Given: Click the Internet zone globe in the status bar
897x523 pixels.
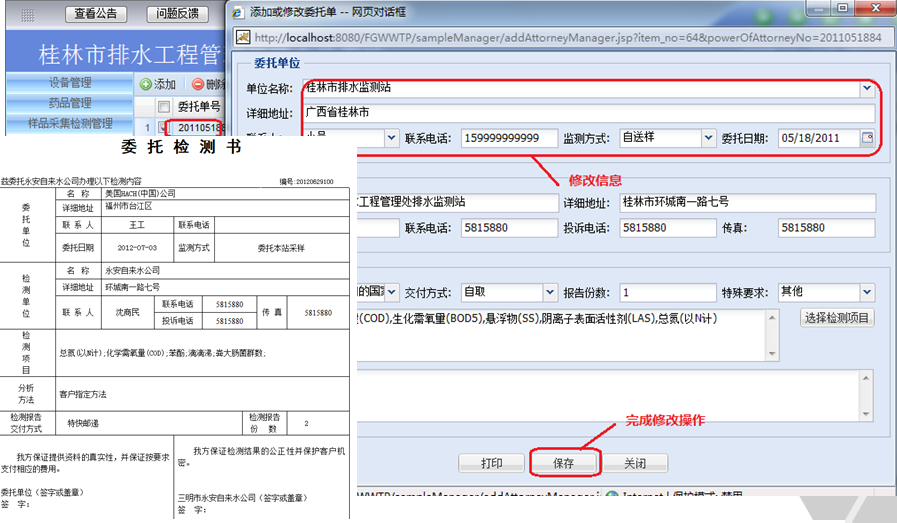Looking at the screenshot, I should 612,494.
